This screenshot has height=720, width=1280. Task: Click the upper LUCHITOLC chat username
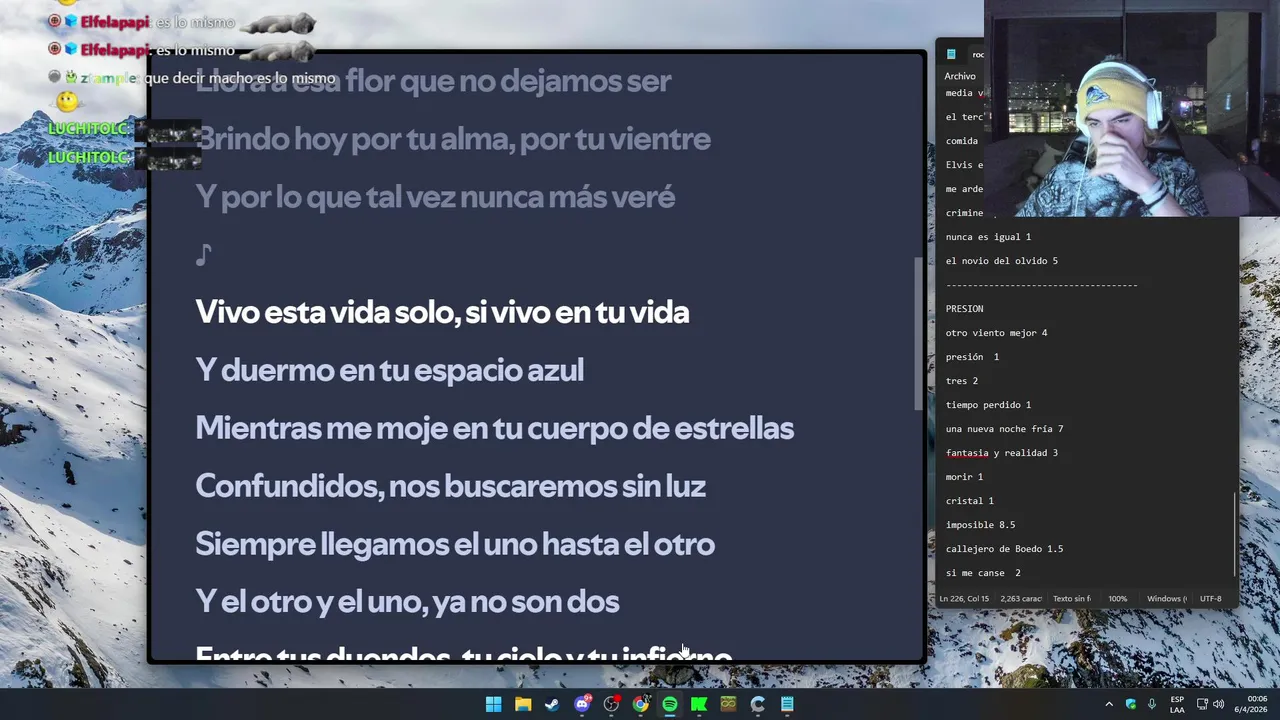point(88,129)
